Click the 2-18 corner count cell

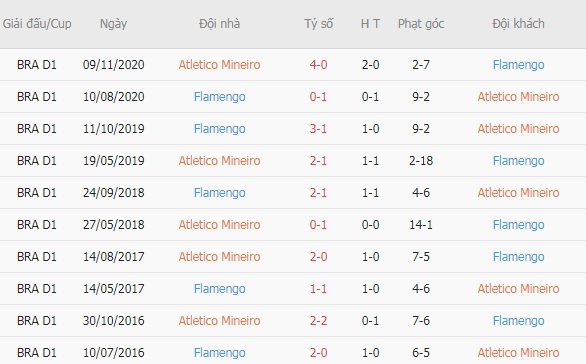coord(421,161)
